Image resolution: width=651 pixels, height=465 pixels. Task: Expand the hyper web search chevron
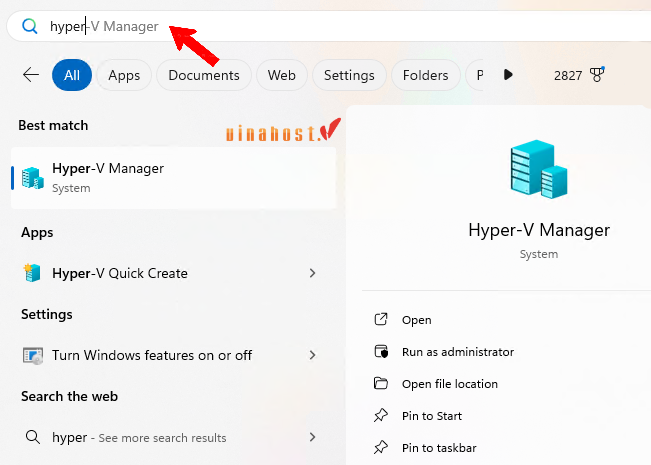312,437
